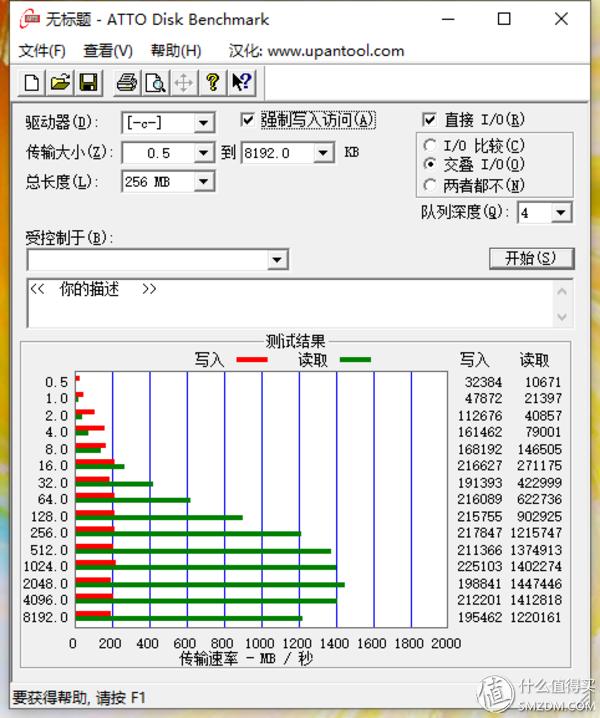Open the transfer size end 8192.0 dropdown
The width and height of the screenshot is (600, 718).
click(323, 153)
